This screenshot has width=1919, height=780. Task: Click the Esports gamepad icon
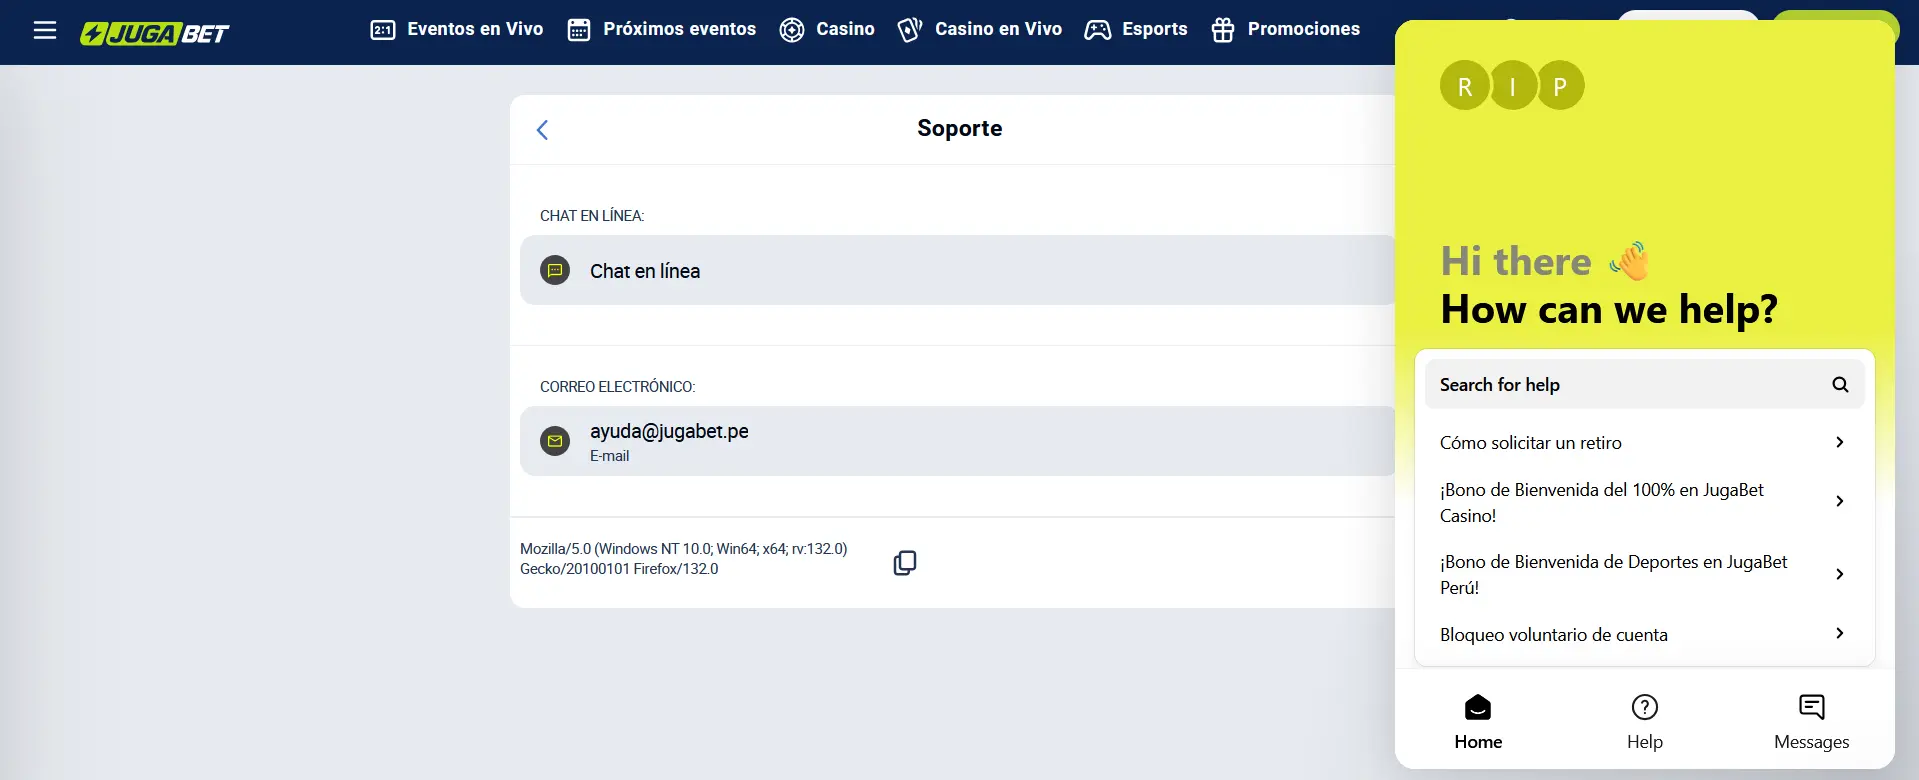click(1098, 30)
